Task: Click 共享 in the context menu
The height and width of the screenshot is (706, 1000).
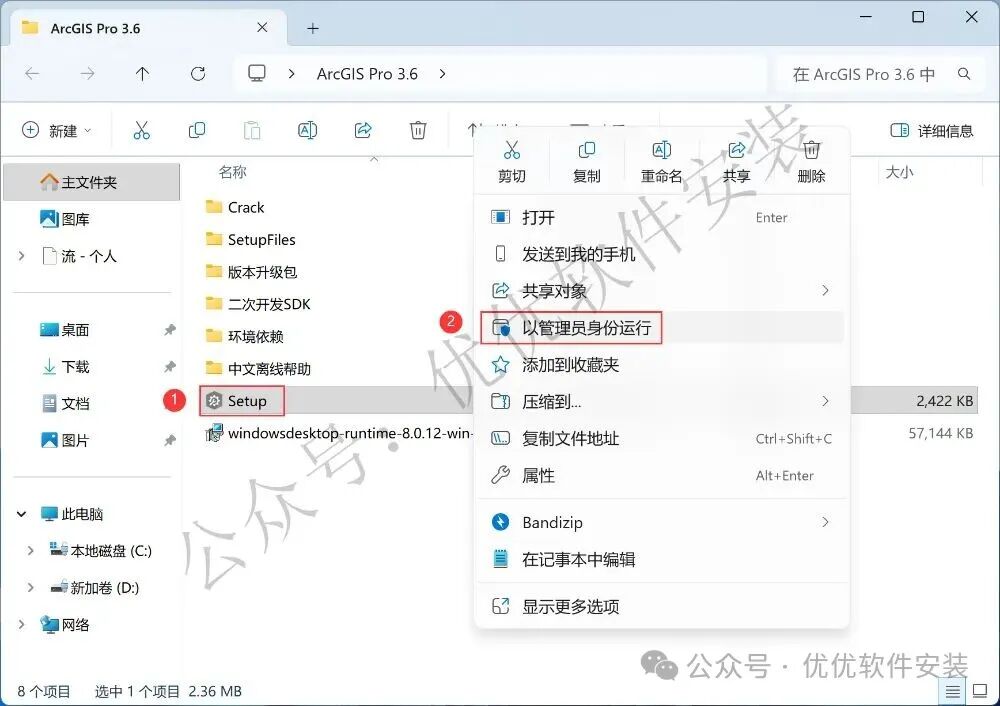Action: pyautogui.click(x=736, y=162)
